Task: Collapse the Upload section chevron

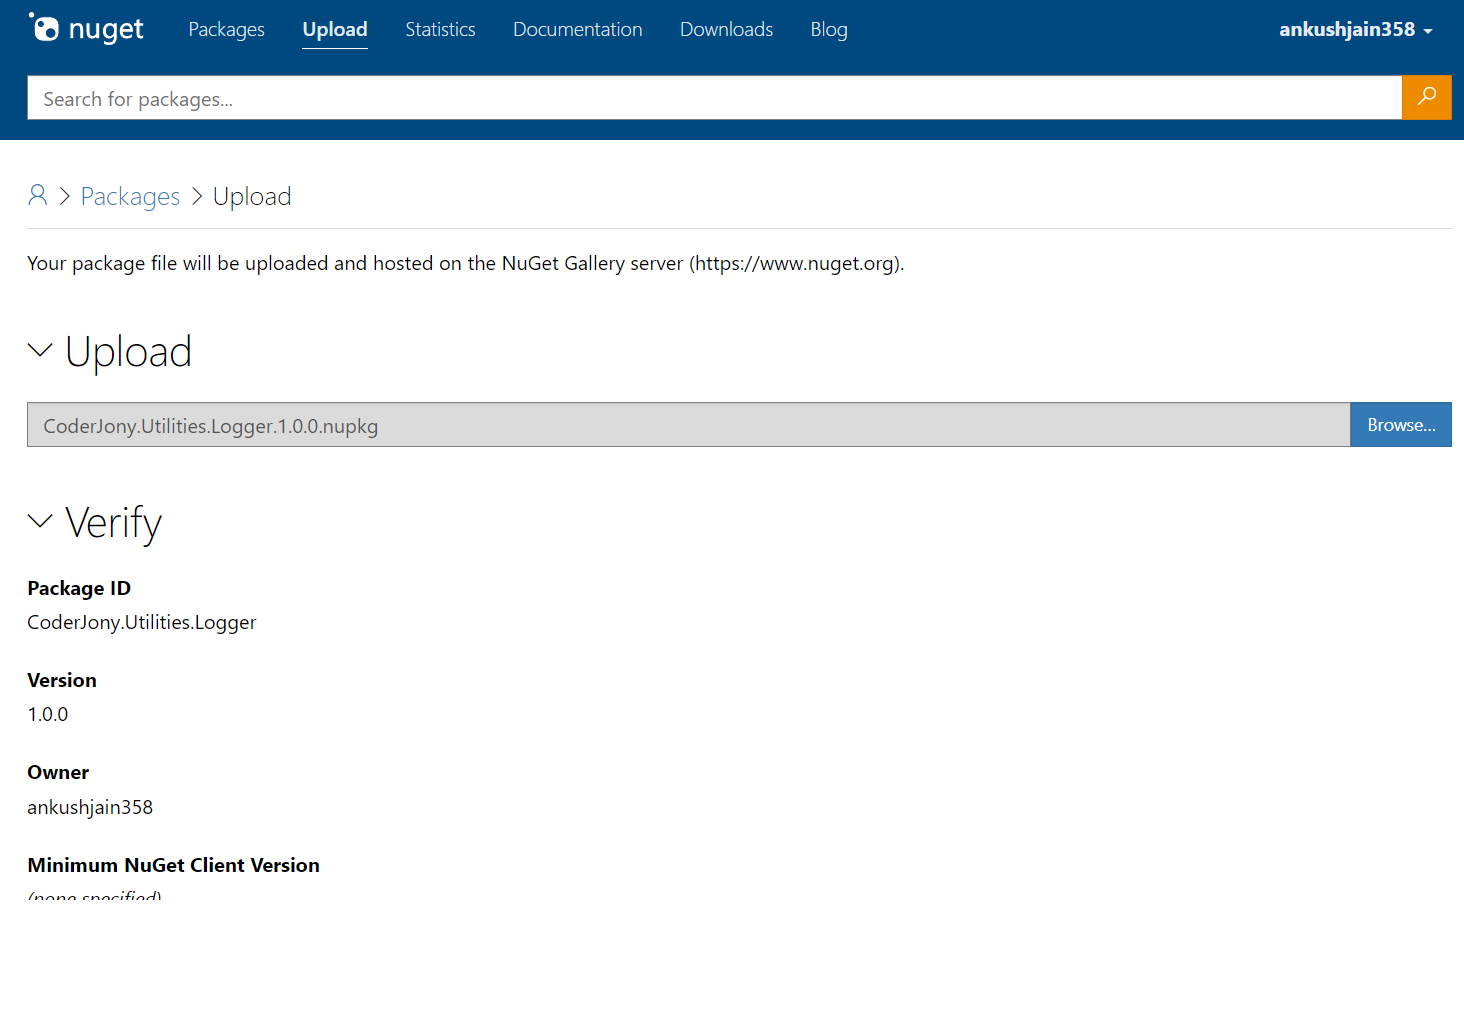Action: [x=40, y=350]
